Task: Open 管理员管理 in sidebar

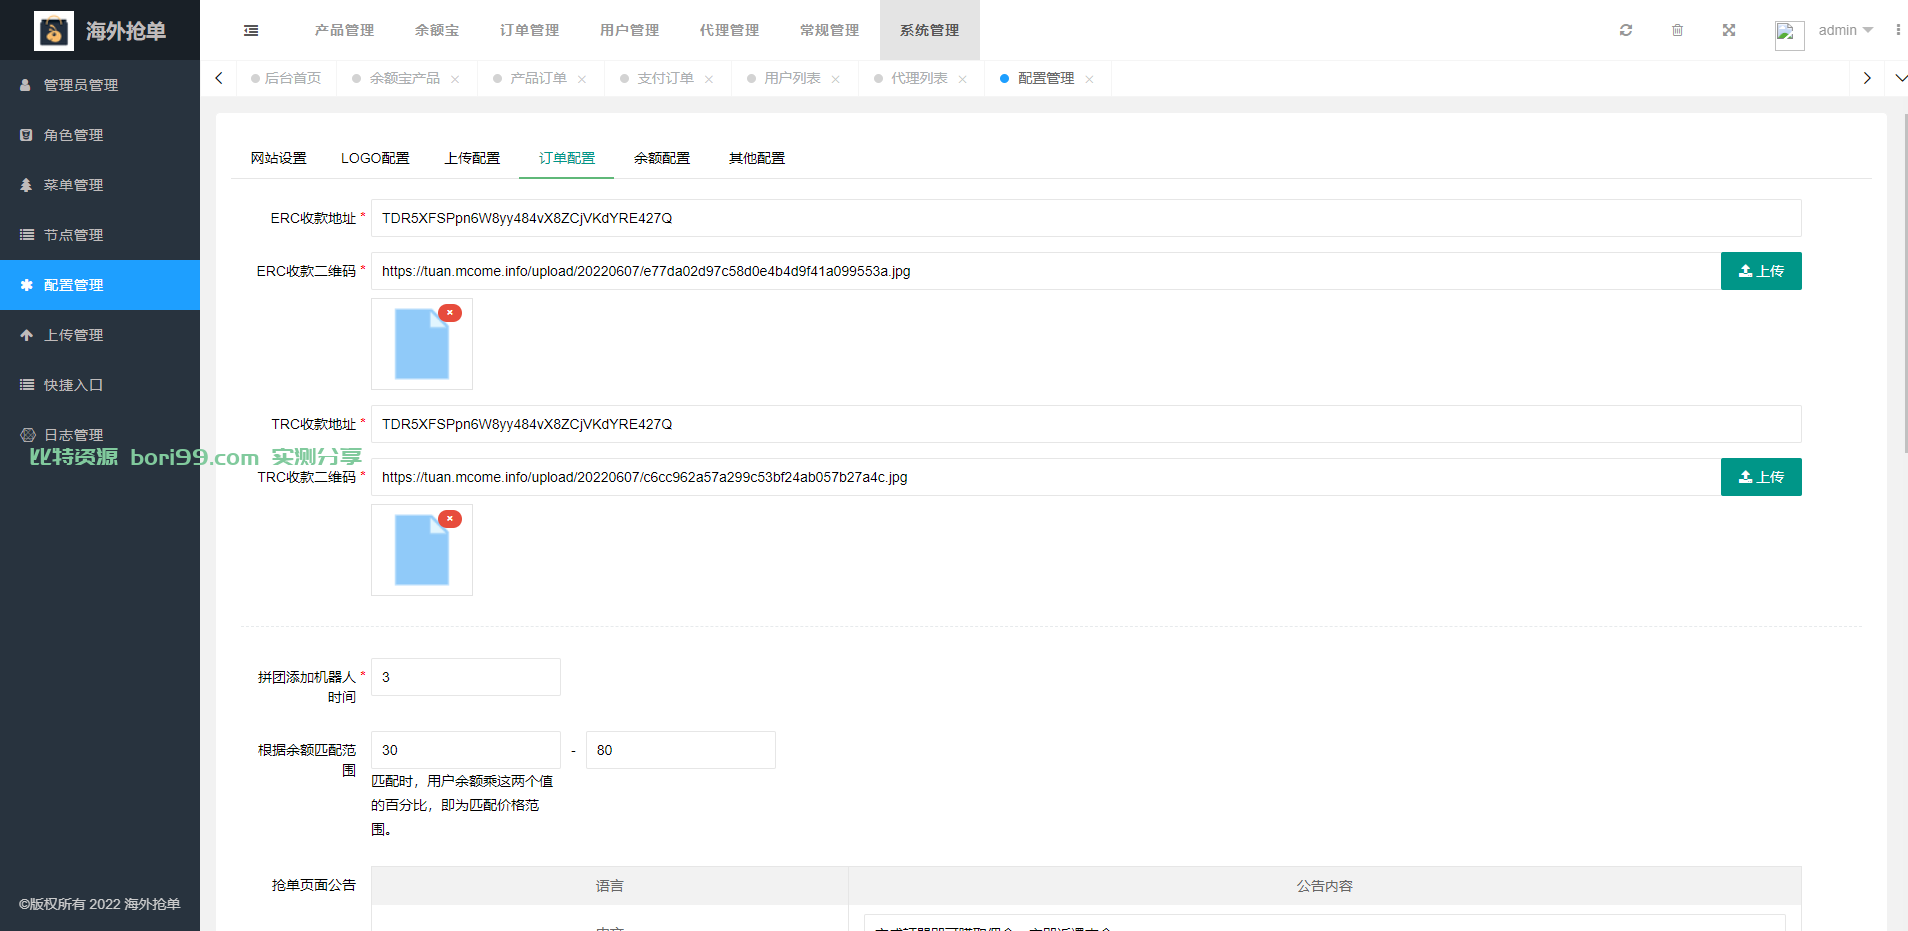Action: coord(100,85)
